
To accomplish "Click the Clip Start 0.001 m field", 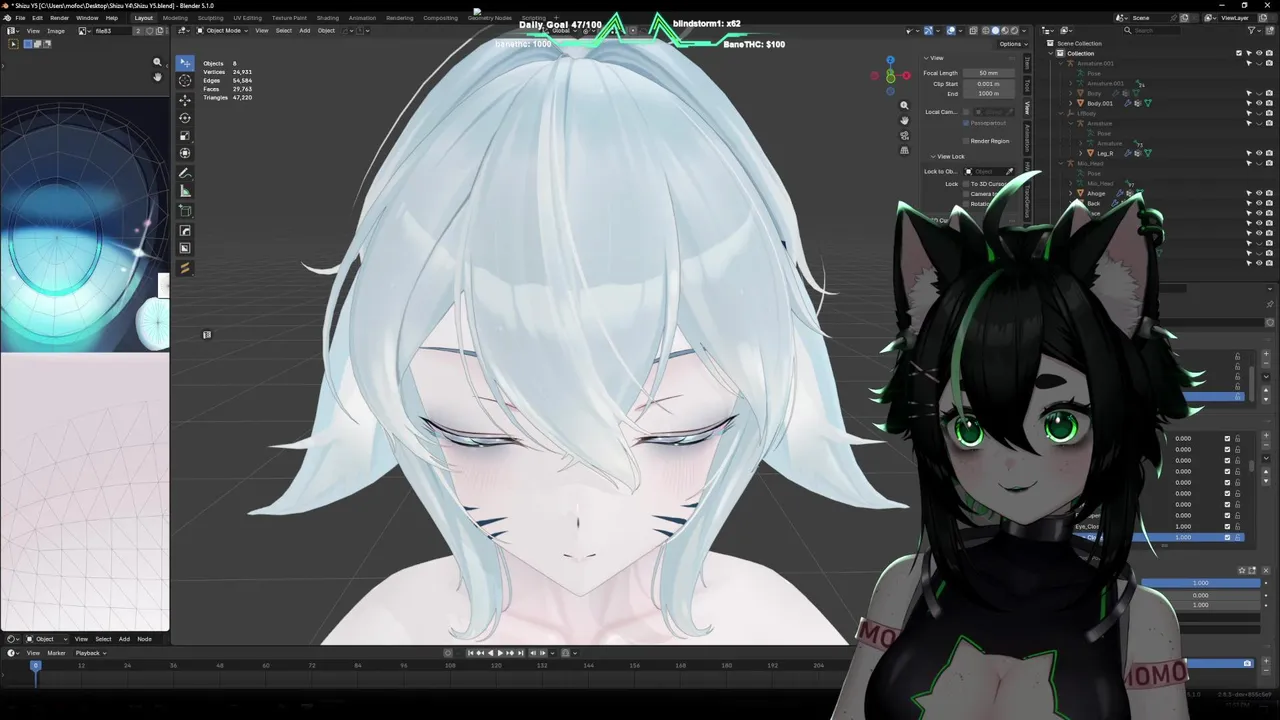I will (989, 84).
